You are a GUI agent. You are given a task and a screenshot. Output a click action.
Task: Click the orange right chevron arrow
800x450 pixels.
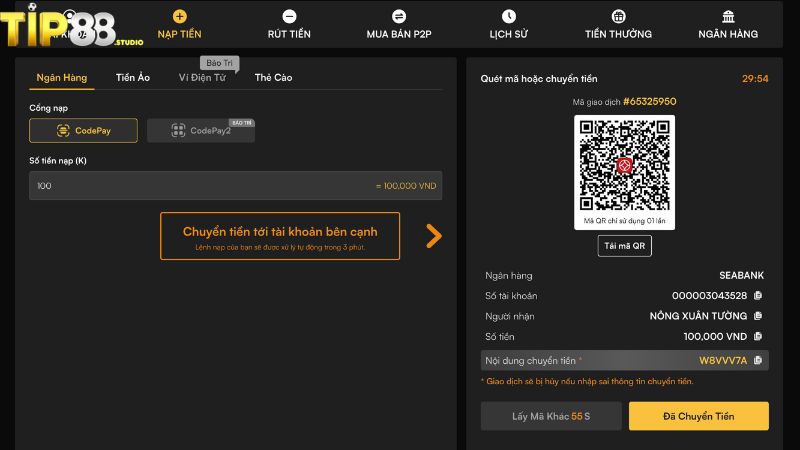(x=434, y=236)
